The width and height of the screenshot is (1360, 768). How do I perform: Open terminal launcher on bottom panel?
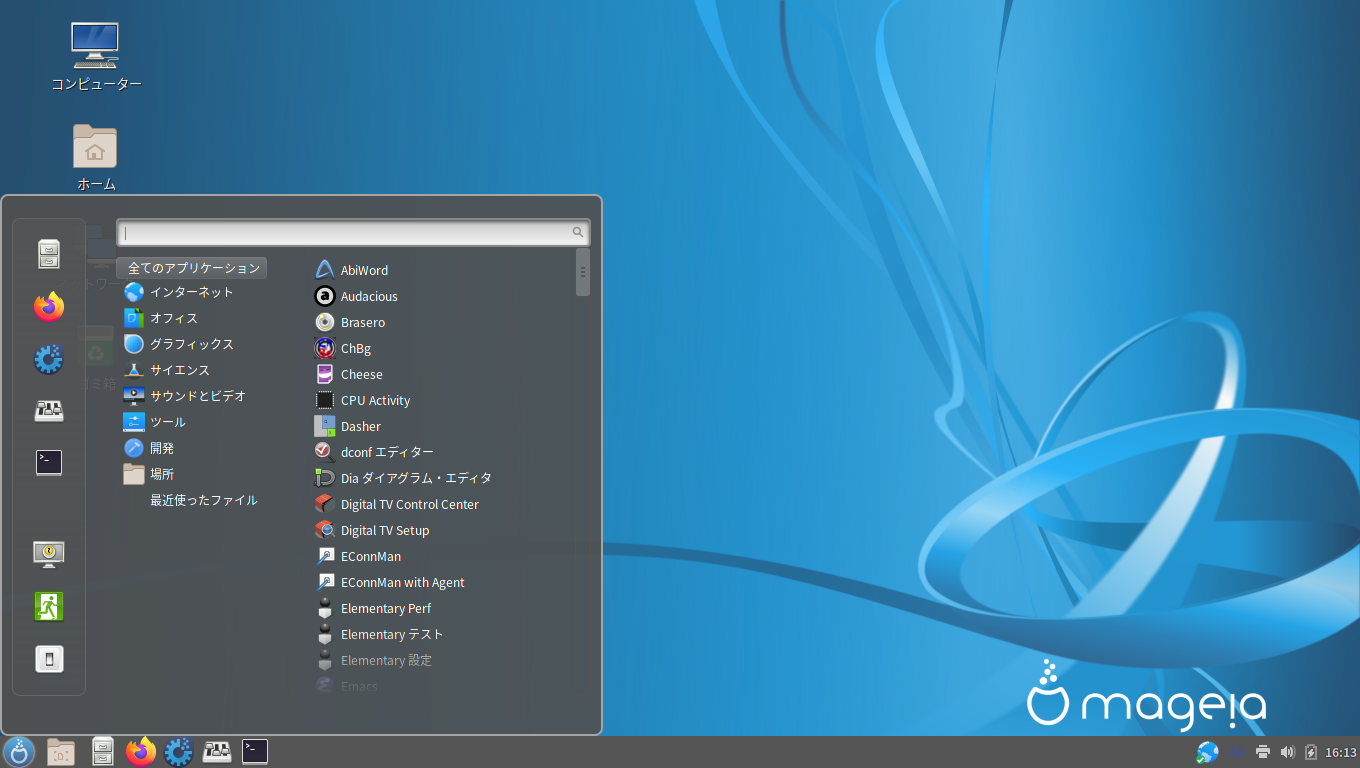coord(255,751)
